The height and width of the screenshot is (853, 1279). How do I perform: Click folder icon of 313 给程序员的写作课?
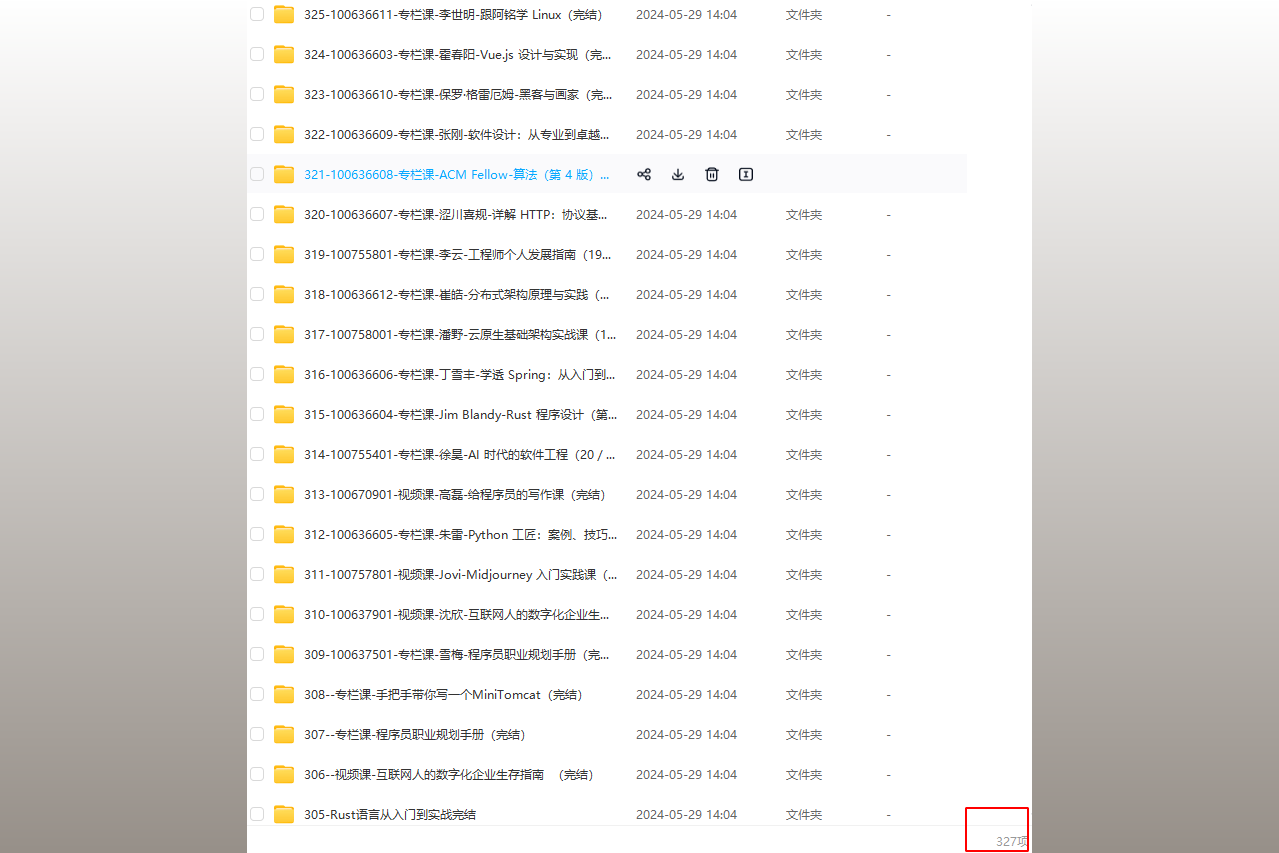(284, 494)
